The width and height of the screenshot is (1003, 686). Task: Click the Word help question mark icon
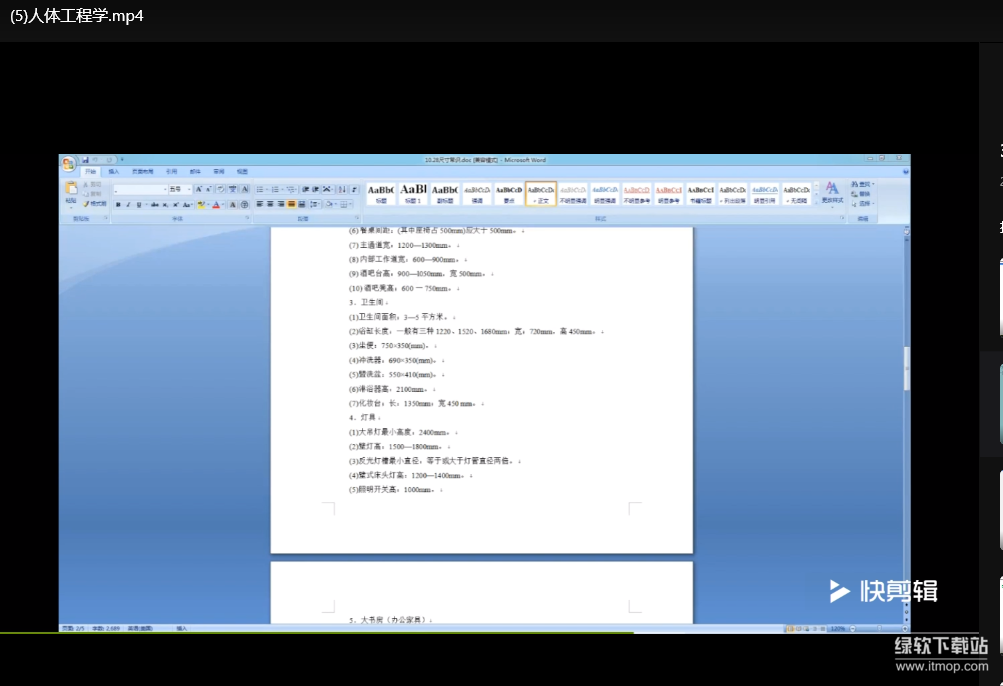pyautogui.click(x=905, y=171)
